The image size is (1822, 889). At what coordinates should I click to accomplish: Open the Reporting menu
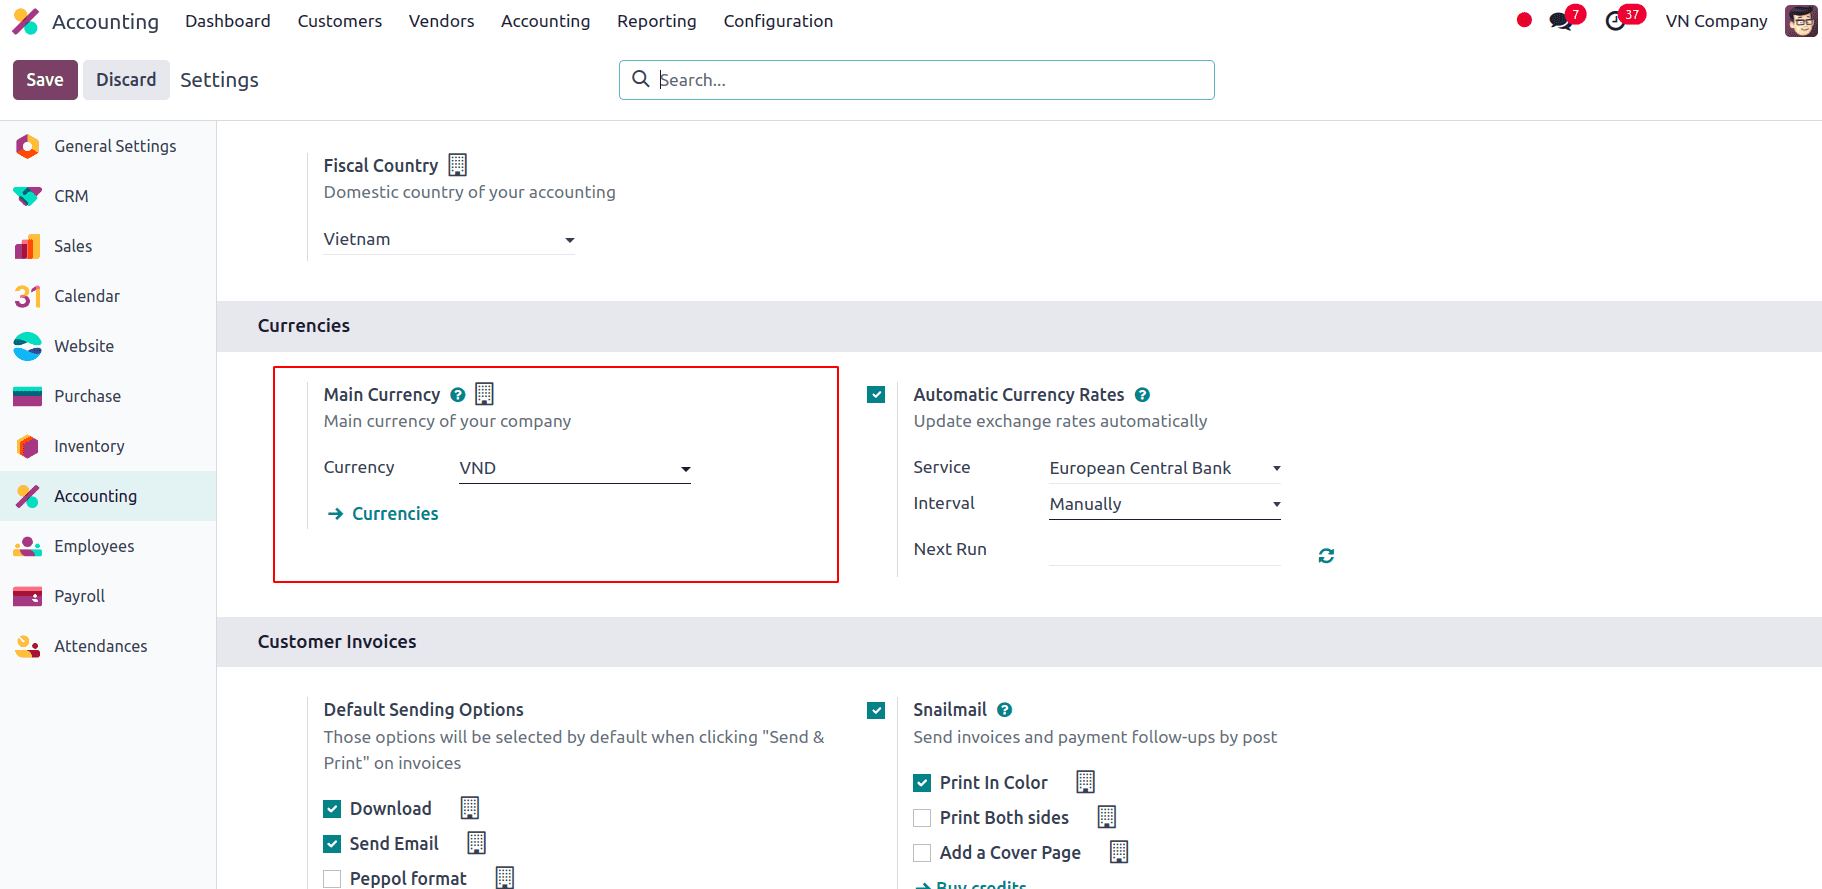point(656,21)
